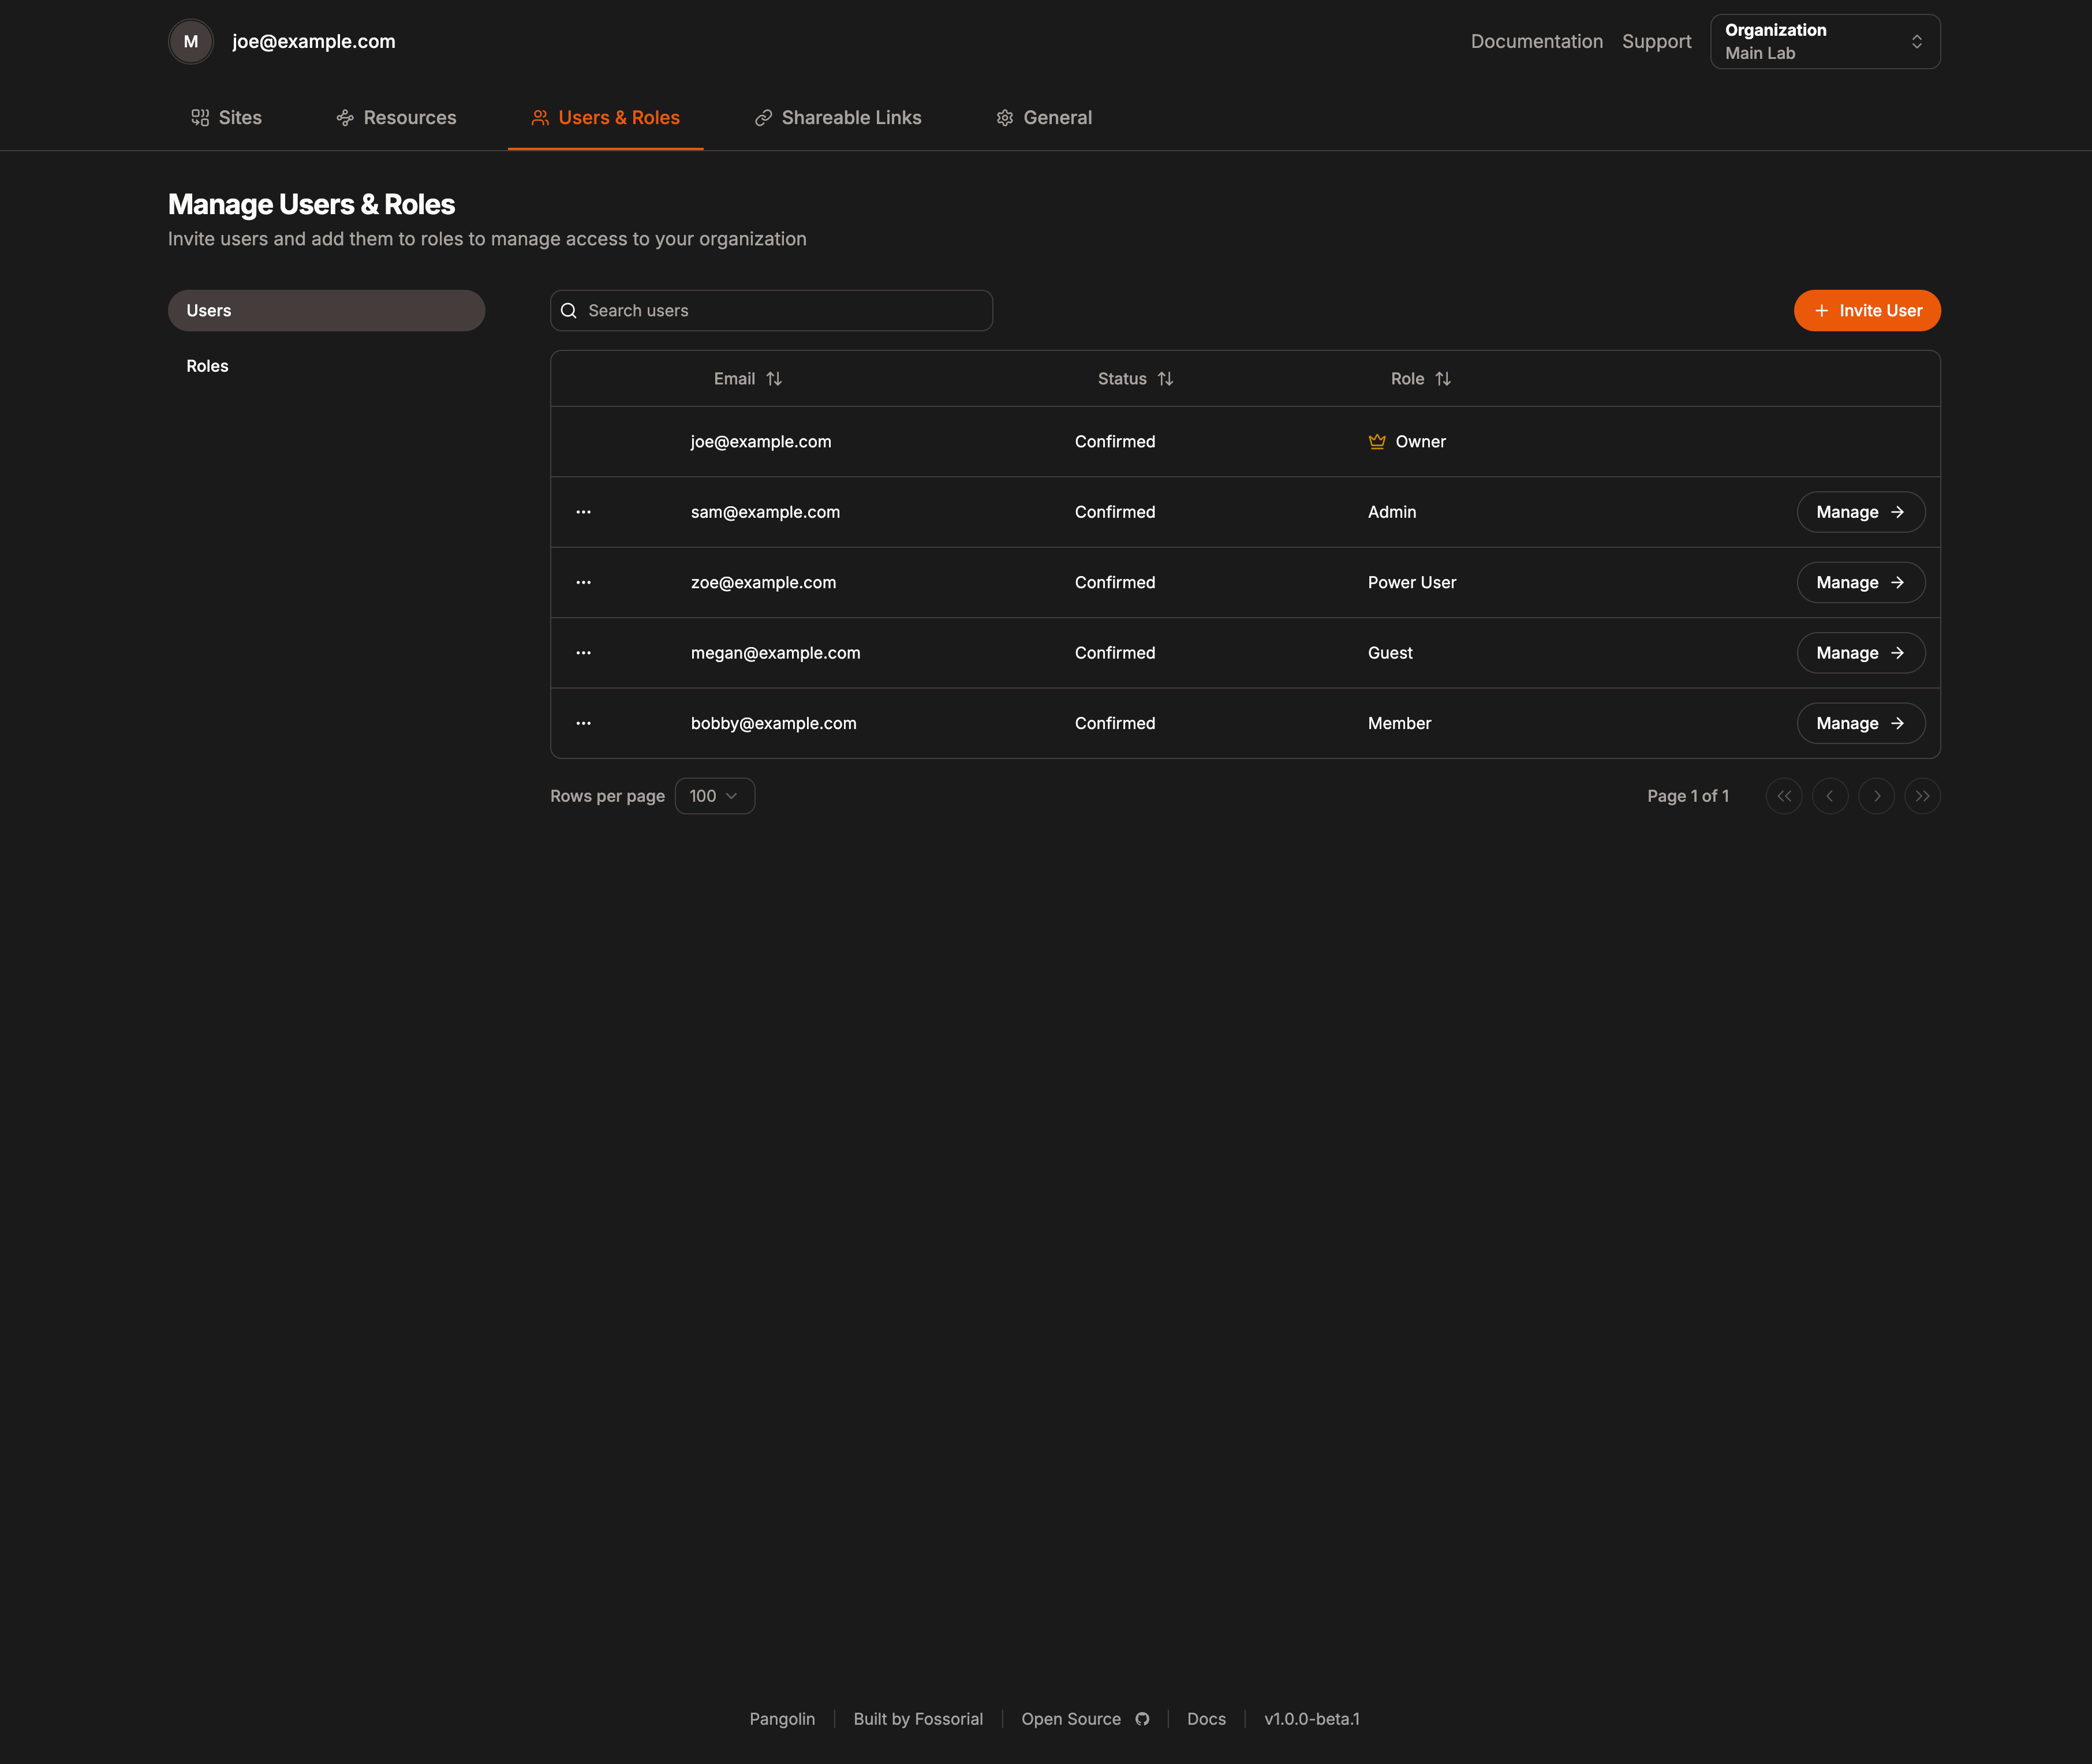This screenshot has height=1764, width=2092.
Task: Click the Manage button for megan@example.com
Action: tap(1860, 652)
